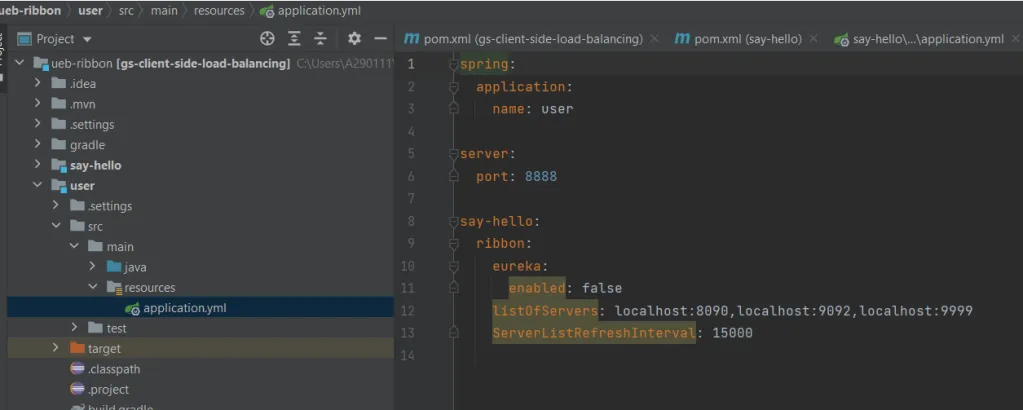Click the Spring icon on say-hello application.yml tab
This screenshot has height=410, width=1023.
click(842, 40)
